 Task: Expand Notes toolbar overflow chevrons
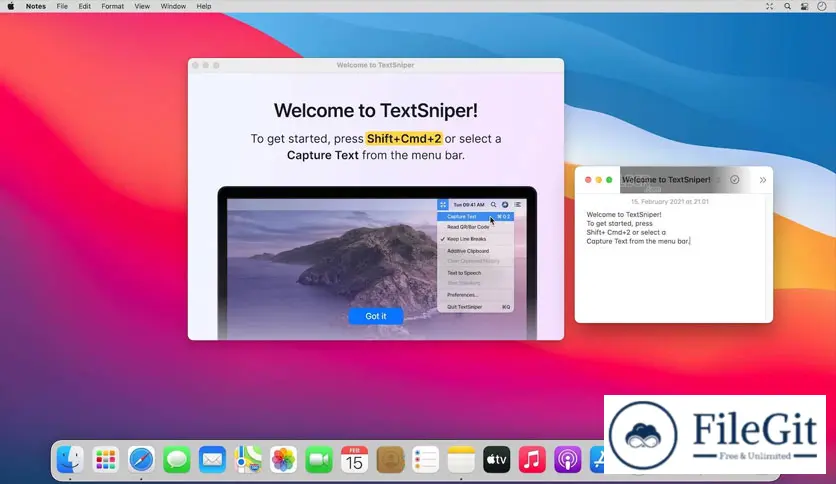coord(763,180)
